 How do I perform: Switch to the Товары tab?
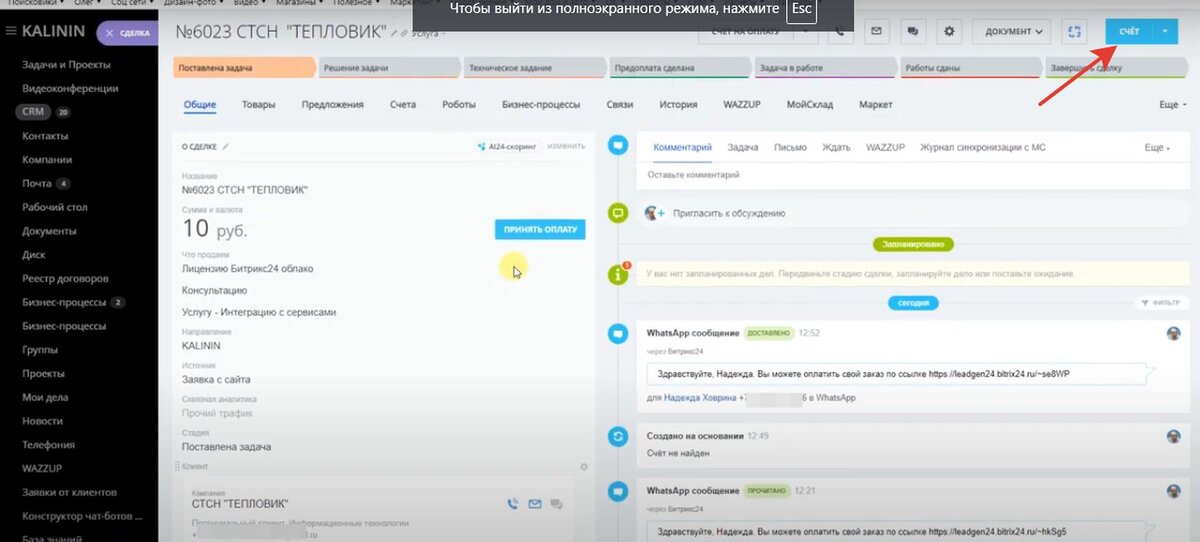[258, 104]
